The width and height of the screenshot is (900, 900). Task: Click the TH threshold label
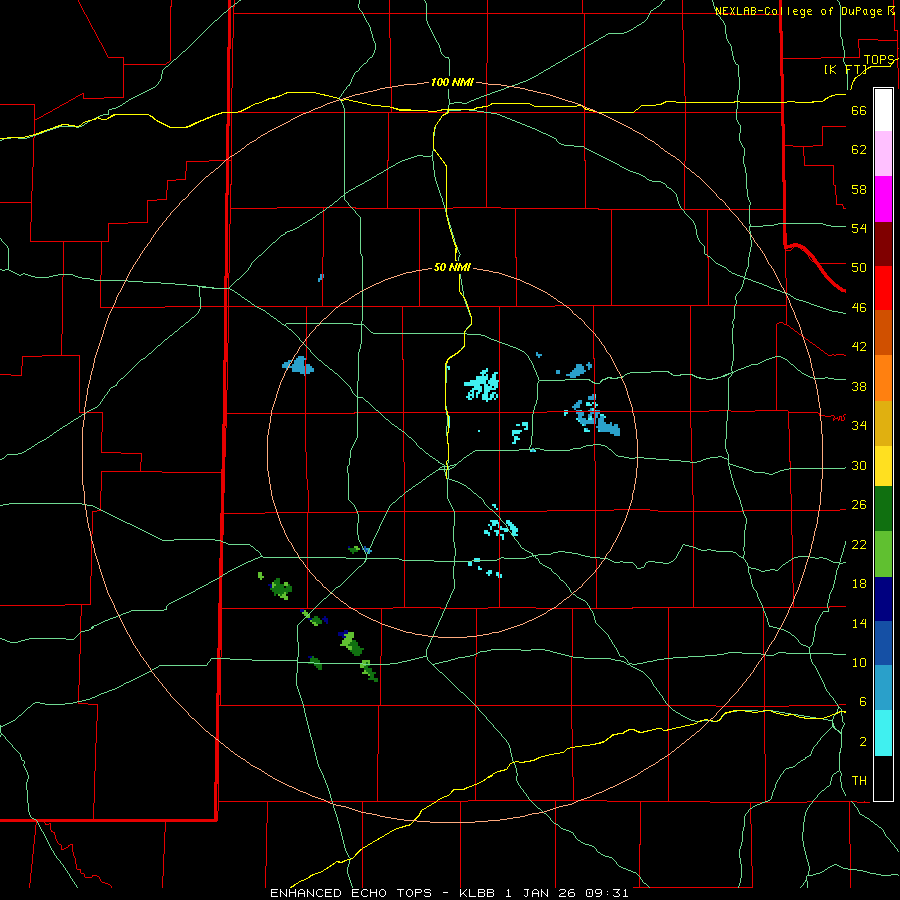(x=859, y=781)
